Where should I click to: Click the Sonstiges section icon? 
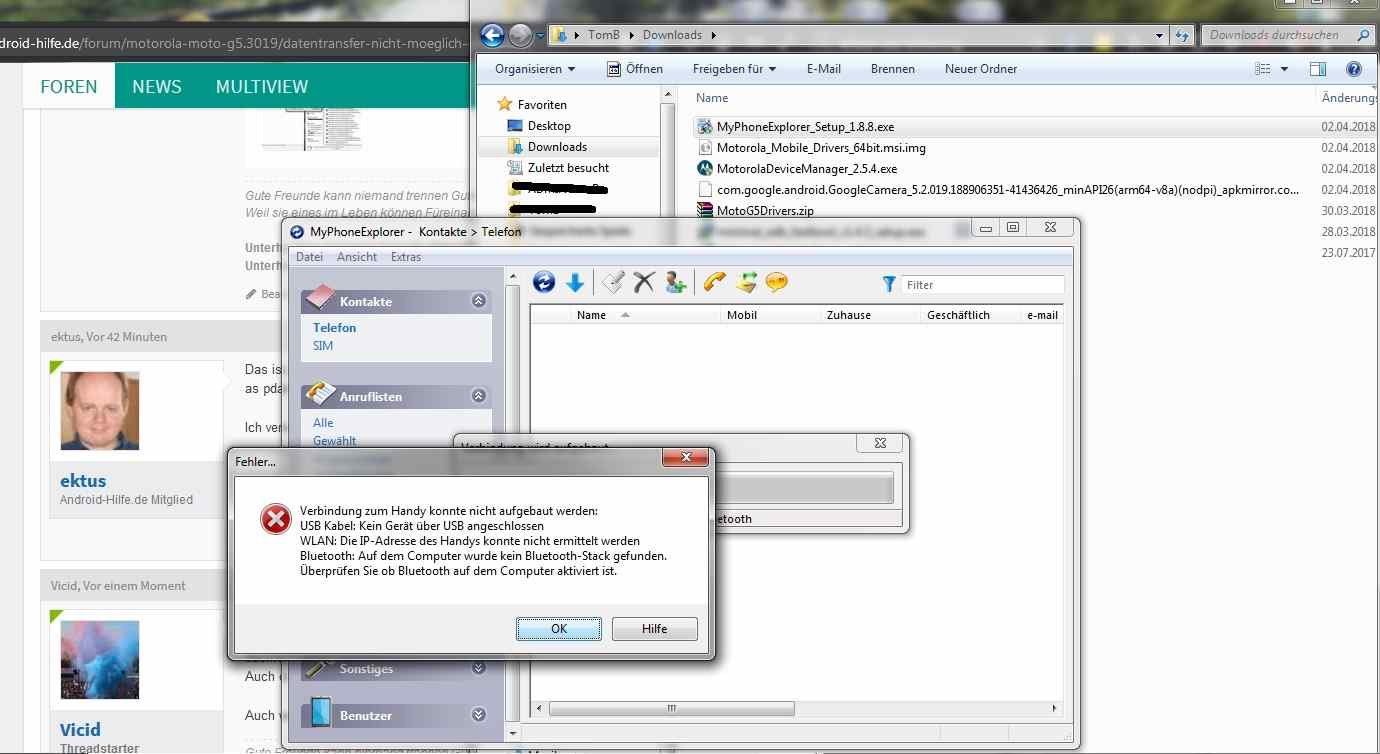[x=320, y=668]
